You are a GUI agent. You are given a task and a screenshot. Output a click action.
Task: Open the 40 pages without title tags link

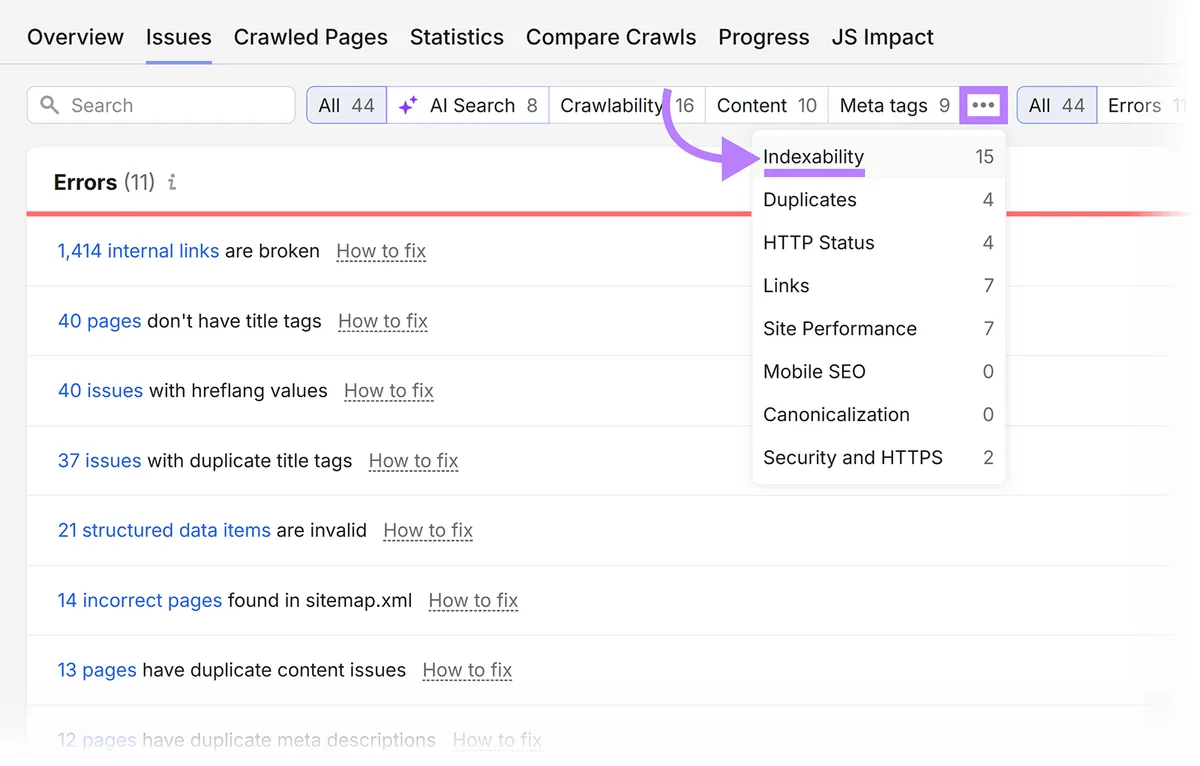pos(99,321)
